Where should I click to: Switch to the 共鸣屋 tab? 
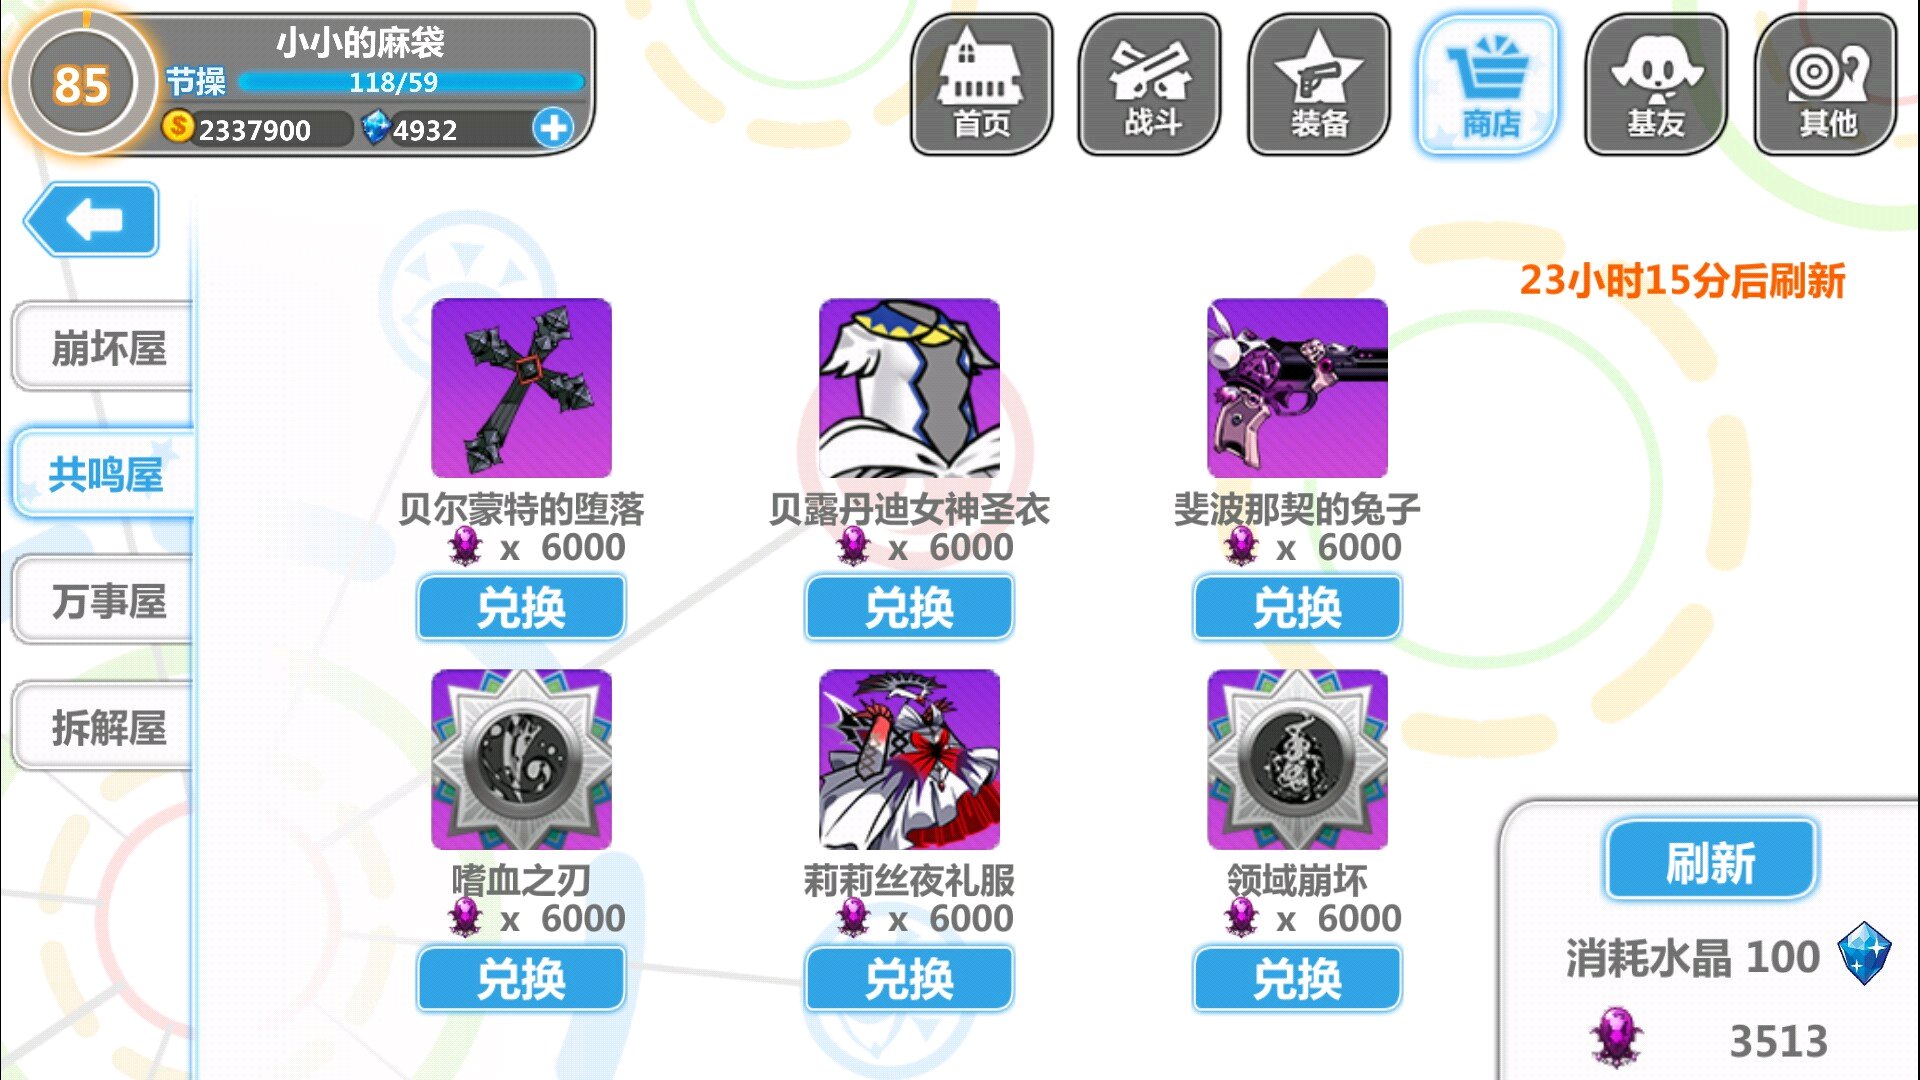[x=103, y=473]
